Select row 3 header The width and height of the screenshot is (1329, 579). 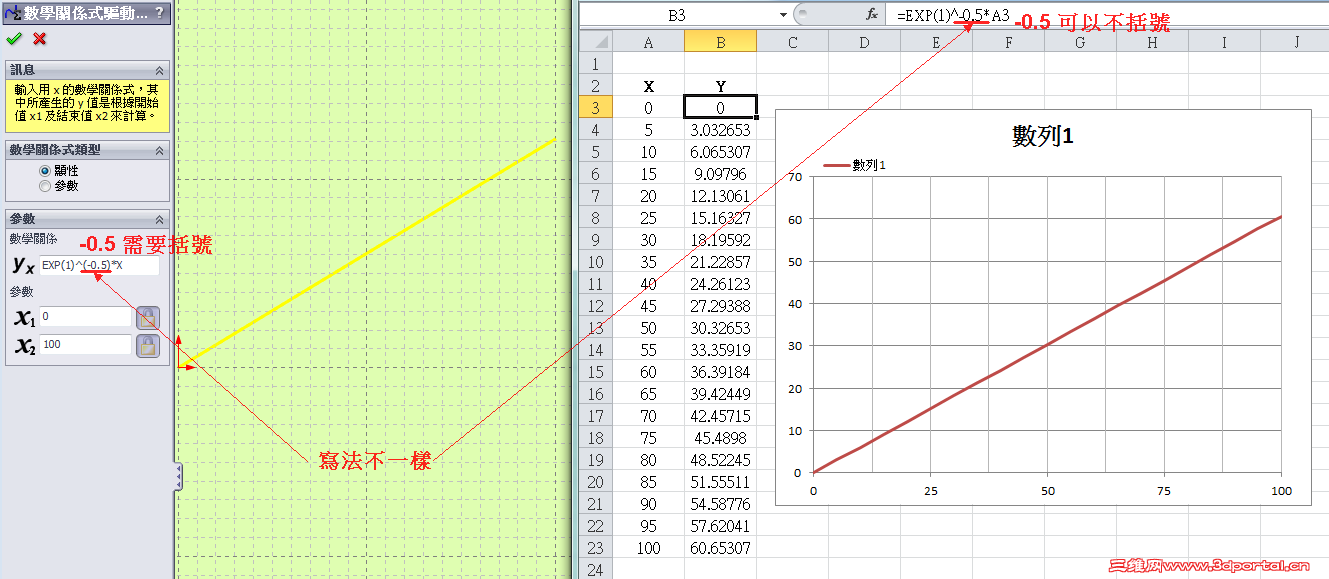(595, 108)
